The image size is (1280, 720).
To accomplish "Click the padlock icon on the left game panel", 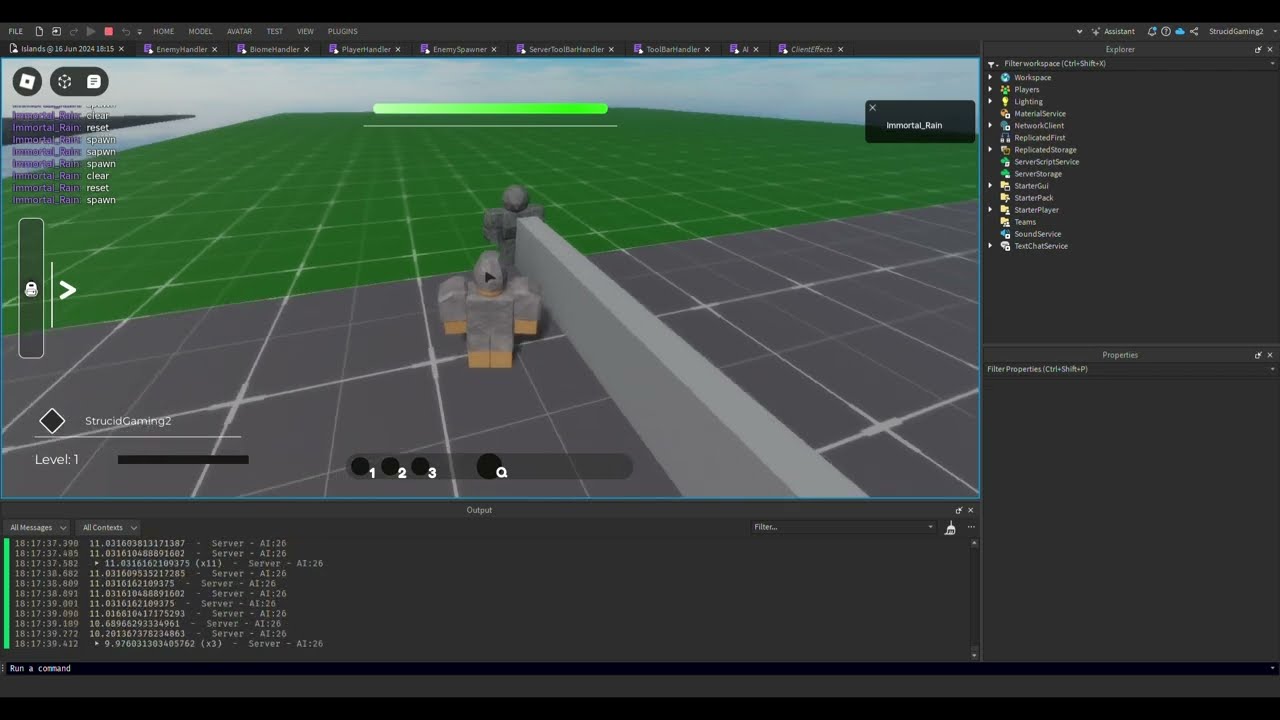I will point(31,289).
